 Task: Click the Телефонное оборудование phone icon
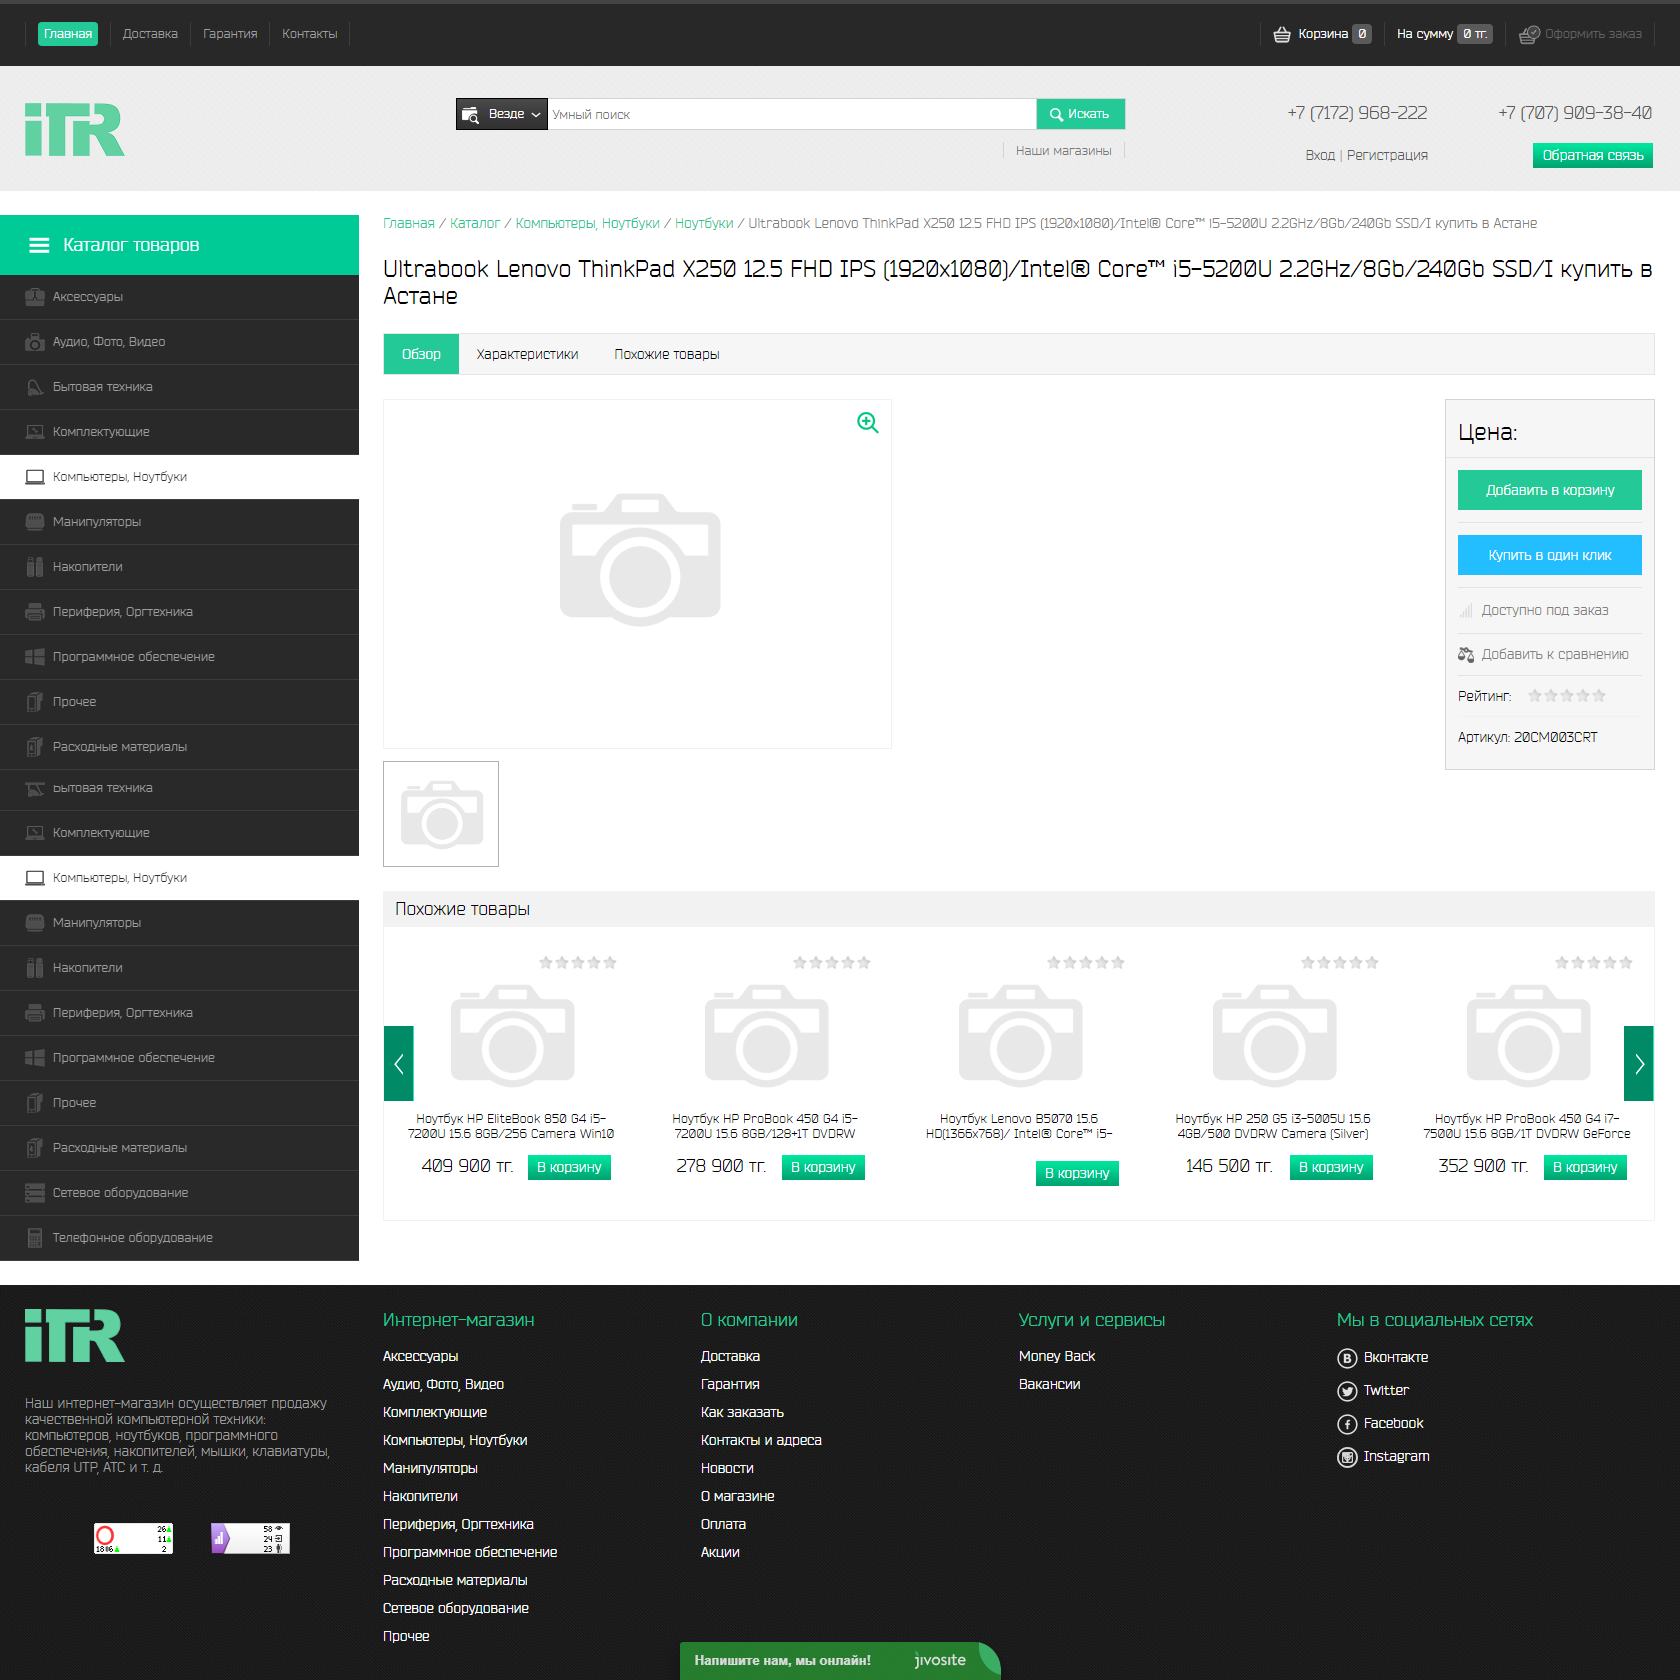point(35,1238)
